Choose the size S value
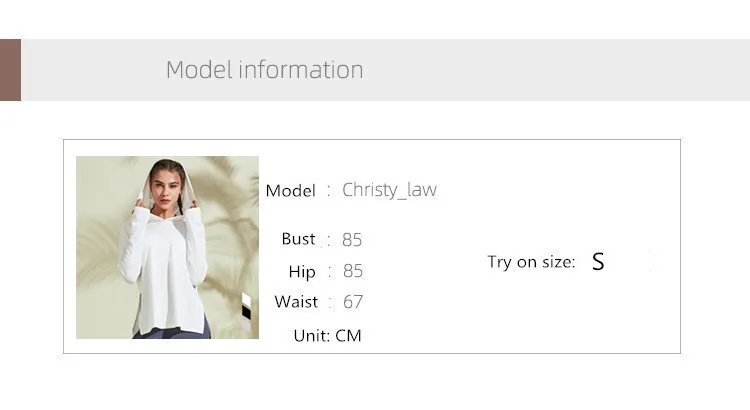Viewport: 750px width, 410px height. click(598, 262)
